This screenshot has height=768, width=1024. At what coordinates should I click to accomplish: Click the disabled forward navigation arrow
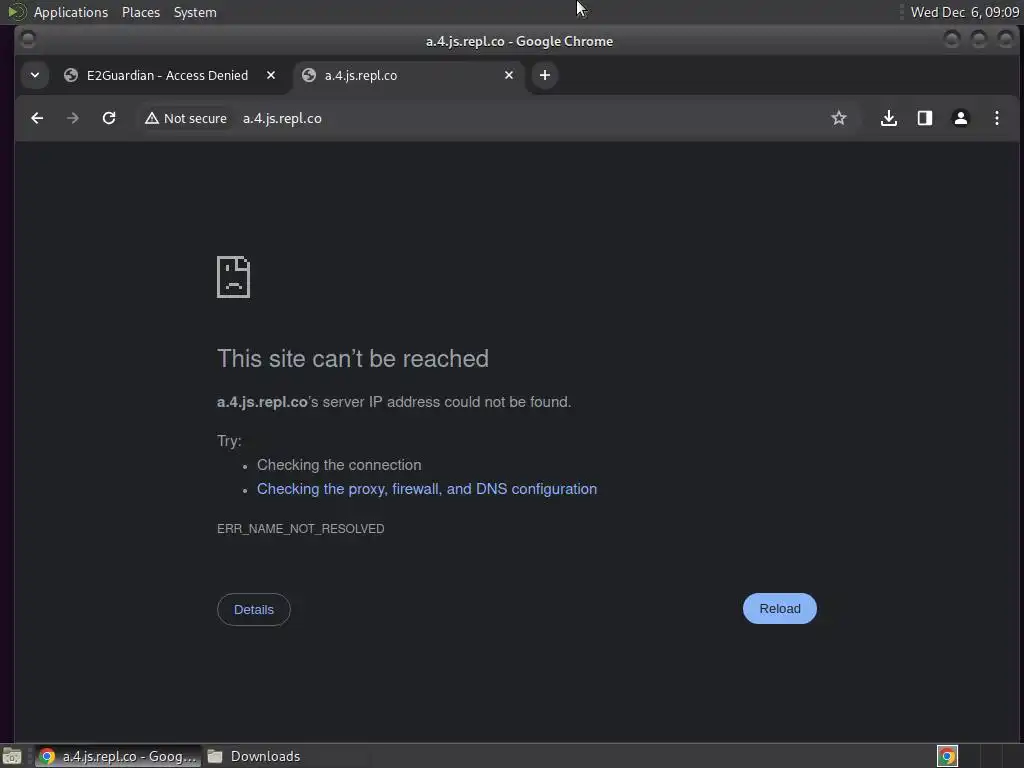tap(72, 118)
